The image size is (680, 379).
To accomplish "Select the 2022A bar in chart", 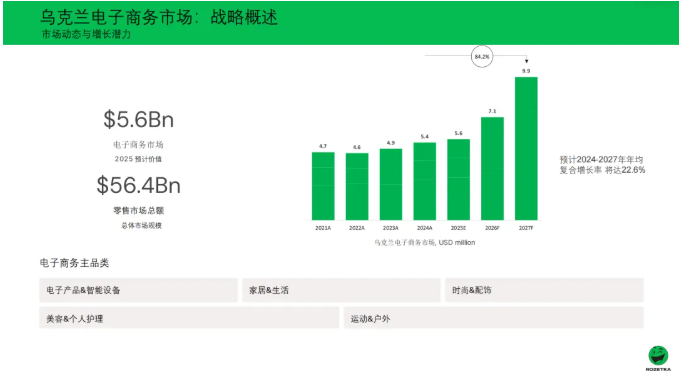I will point(357,186).
